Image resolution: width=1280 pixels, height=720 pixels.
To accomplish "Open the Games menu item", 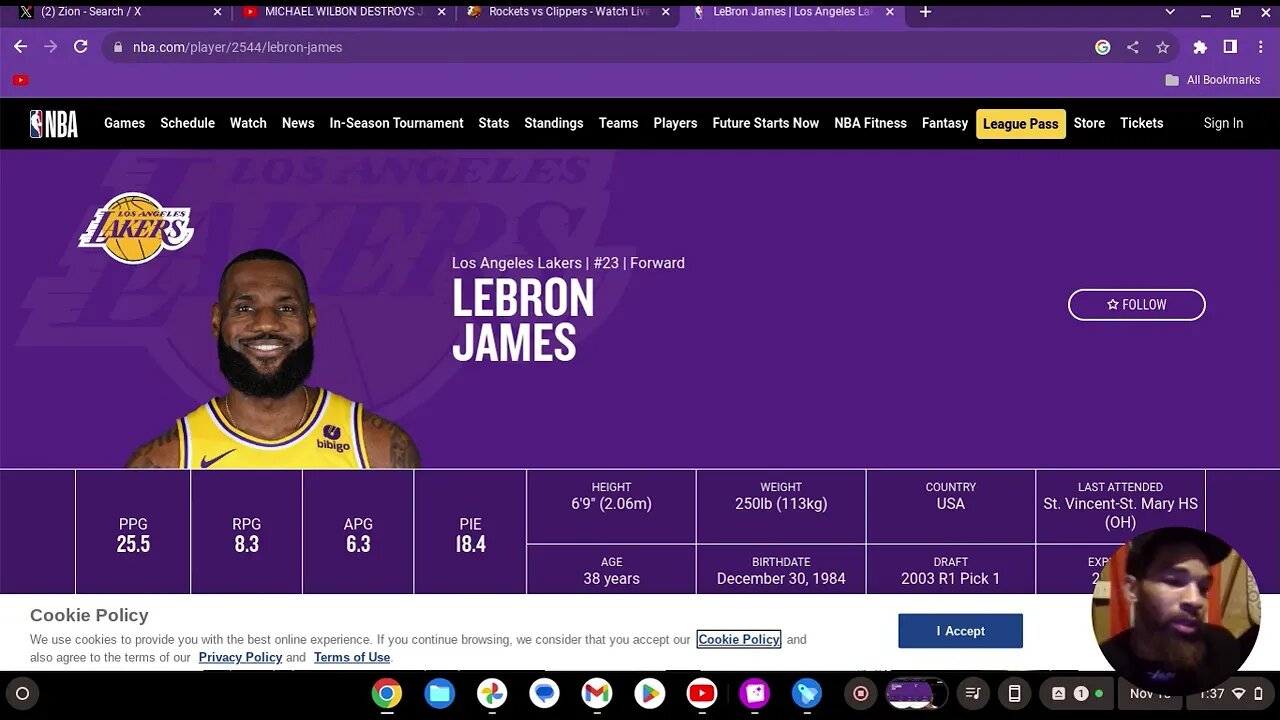I will point(124,123).
